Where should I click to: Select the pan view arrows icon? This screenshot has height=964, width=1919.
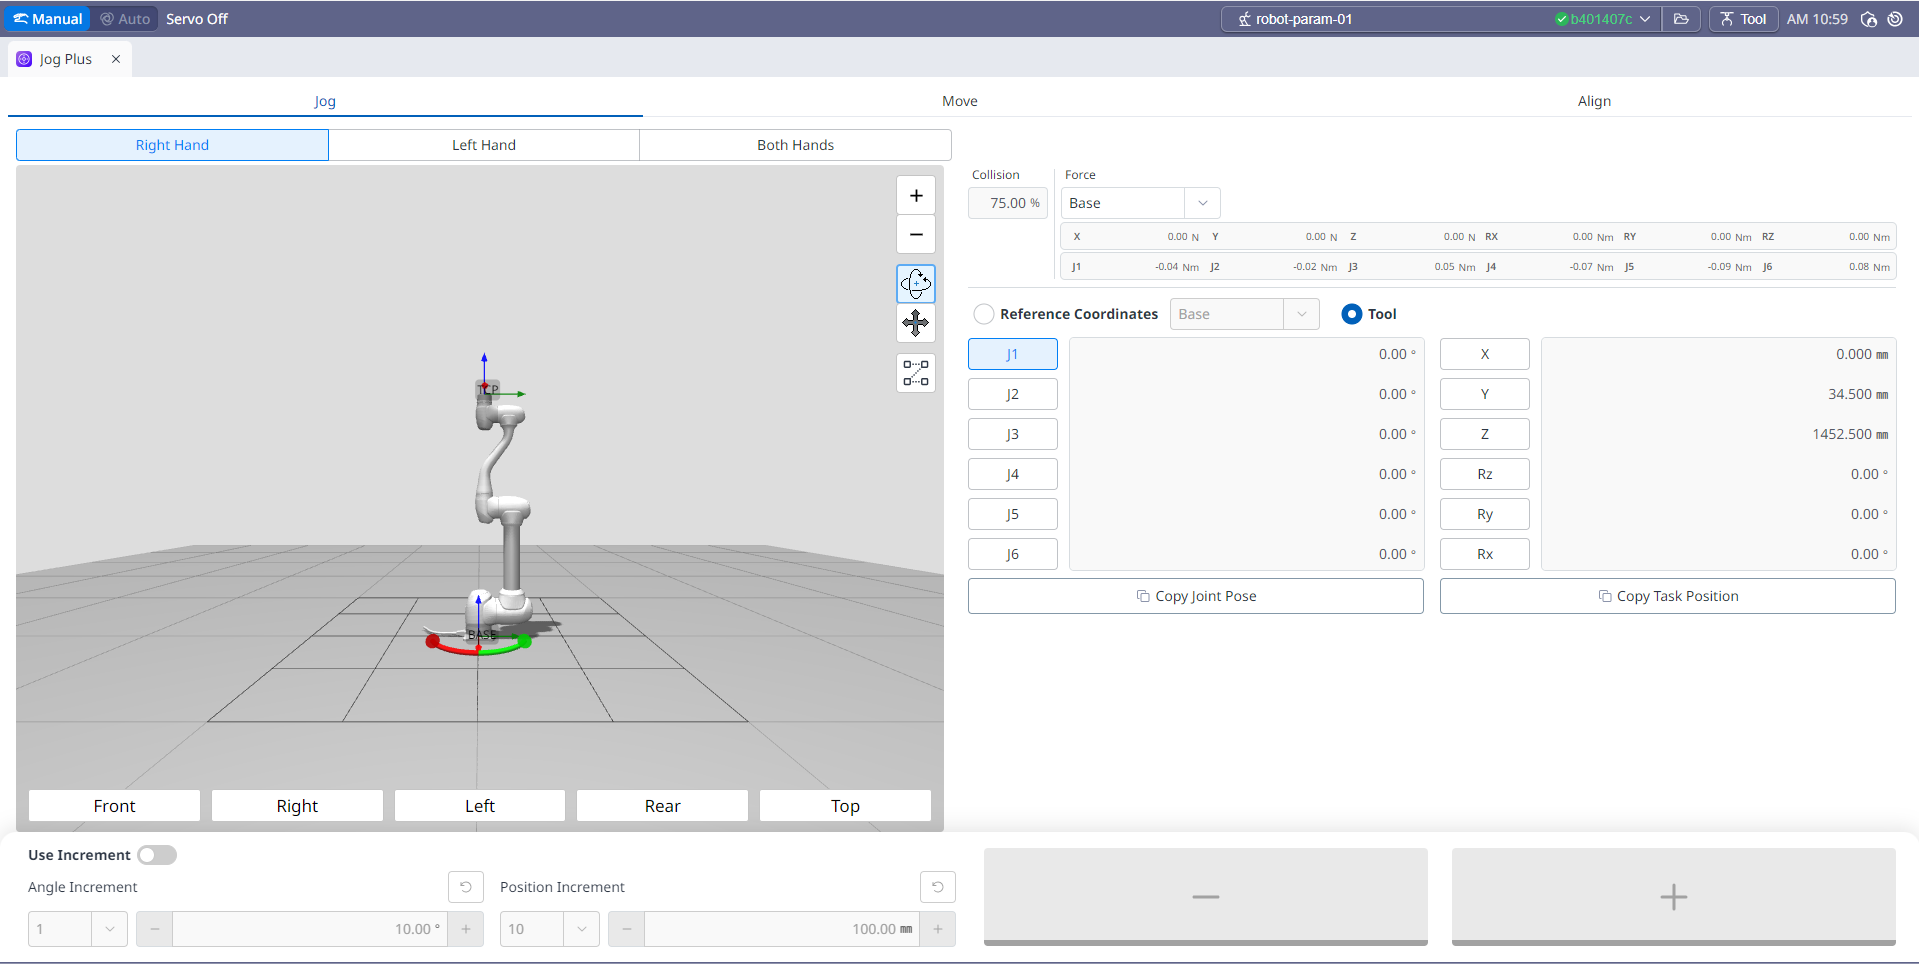click(915, 323)
